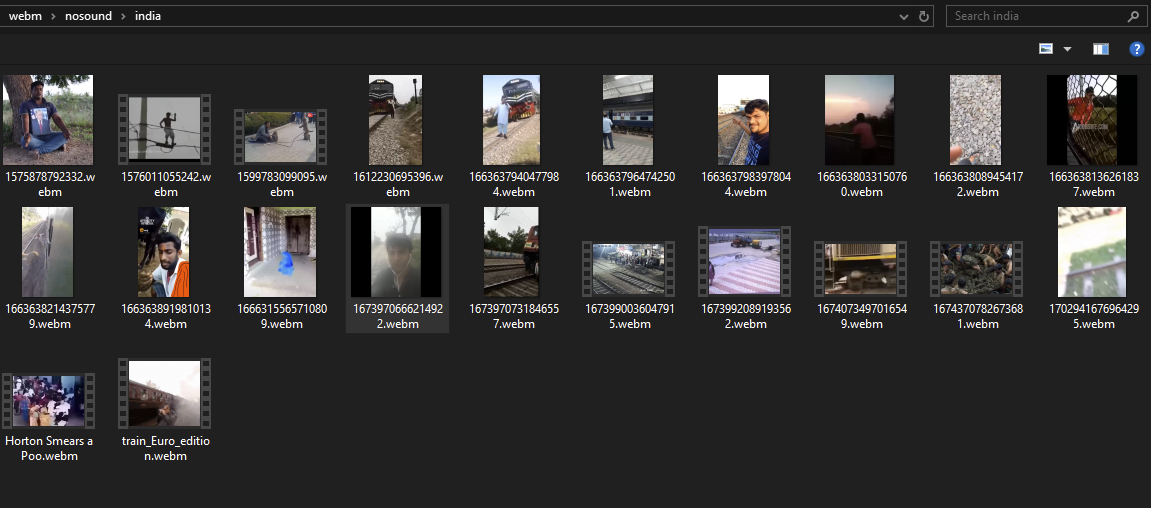Click file name 1599783099095.webm
The image size is (1151, 508).
[x=280, y=185]
